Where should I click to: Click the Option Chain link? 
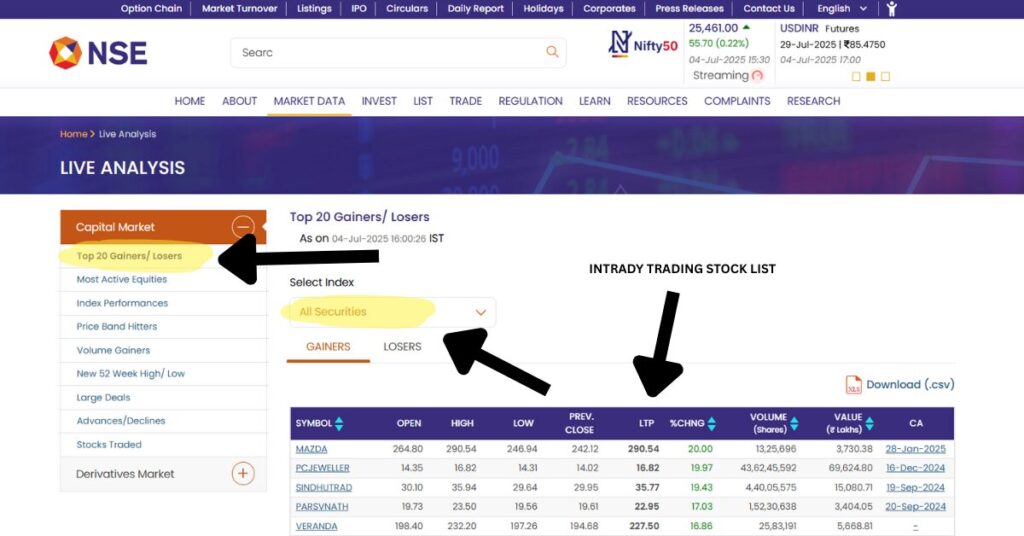click(151, 8)
